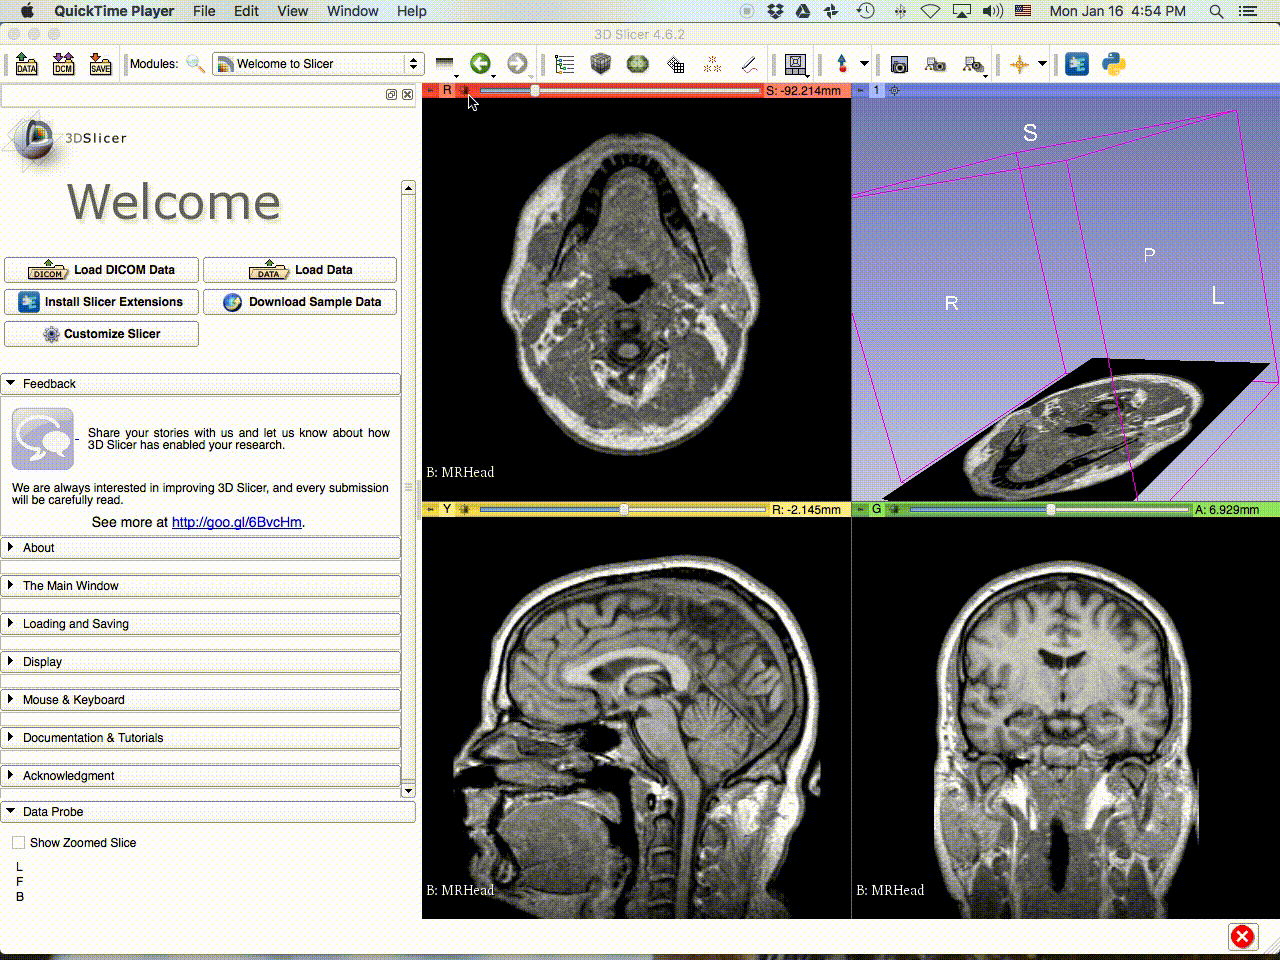This screenshot has width=1280, height=960.
Task: Capture a screenshot with the camera icon
Action: pos(899,64)
